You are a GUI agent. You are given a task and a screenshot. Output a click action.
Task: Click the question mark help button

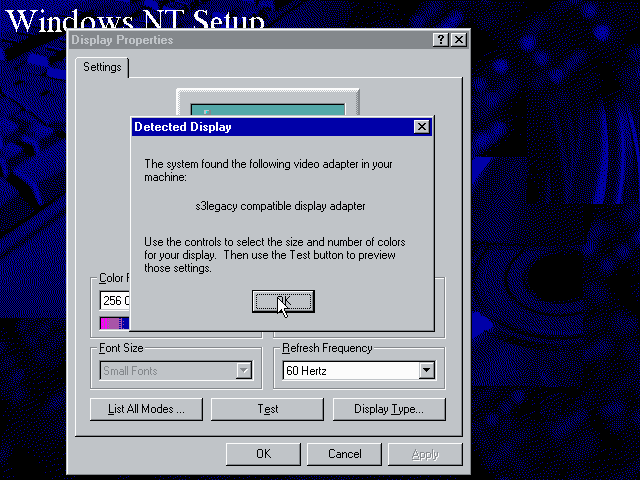(x=441, y=40)
